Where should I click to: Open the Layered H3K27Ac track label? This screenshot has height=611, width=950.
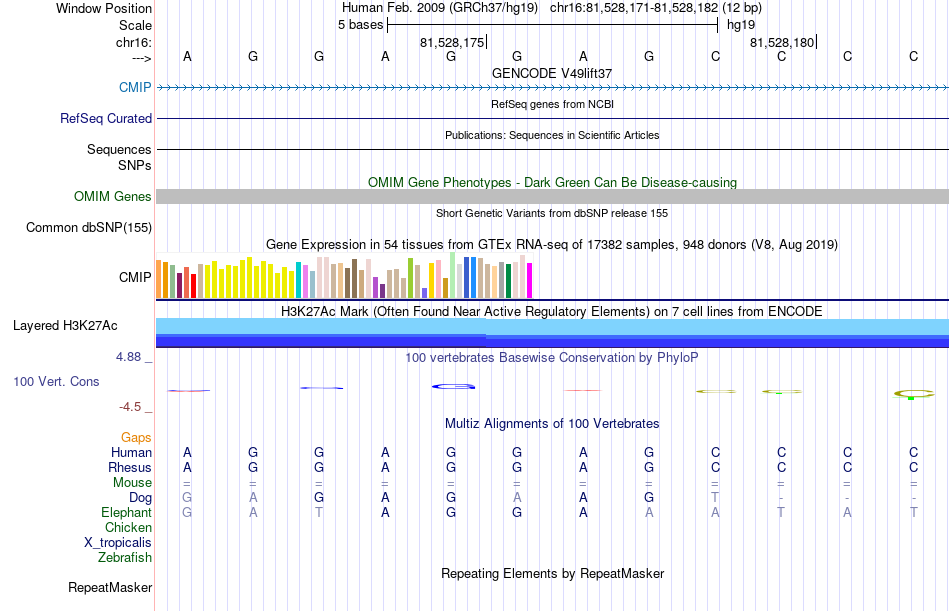[65, 326]
